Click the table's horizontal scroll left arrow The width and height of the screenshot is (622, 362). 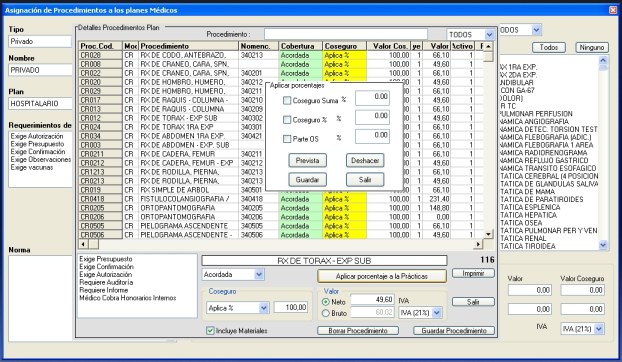(83, 244)
